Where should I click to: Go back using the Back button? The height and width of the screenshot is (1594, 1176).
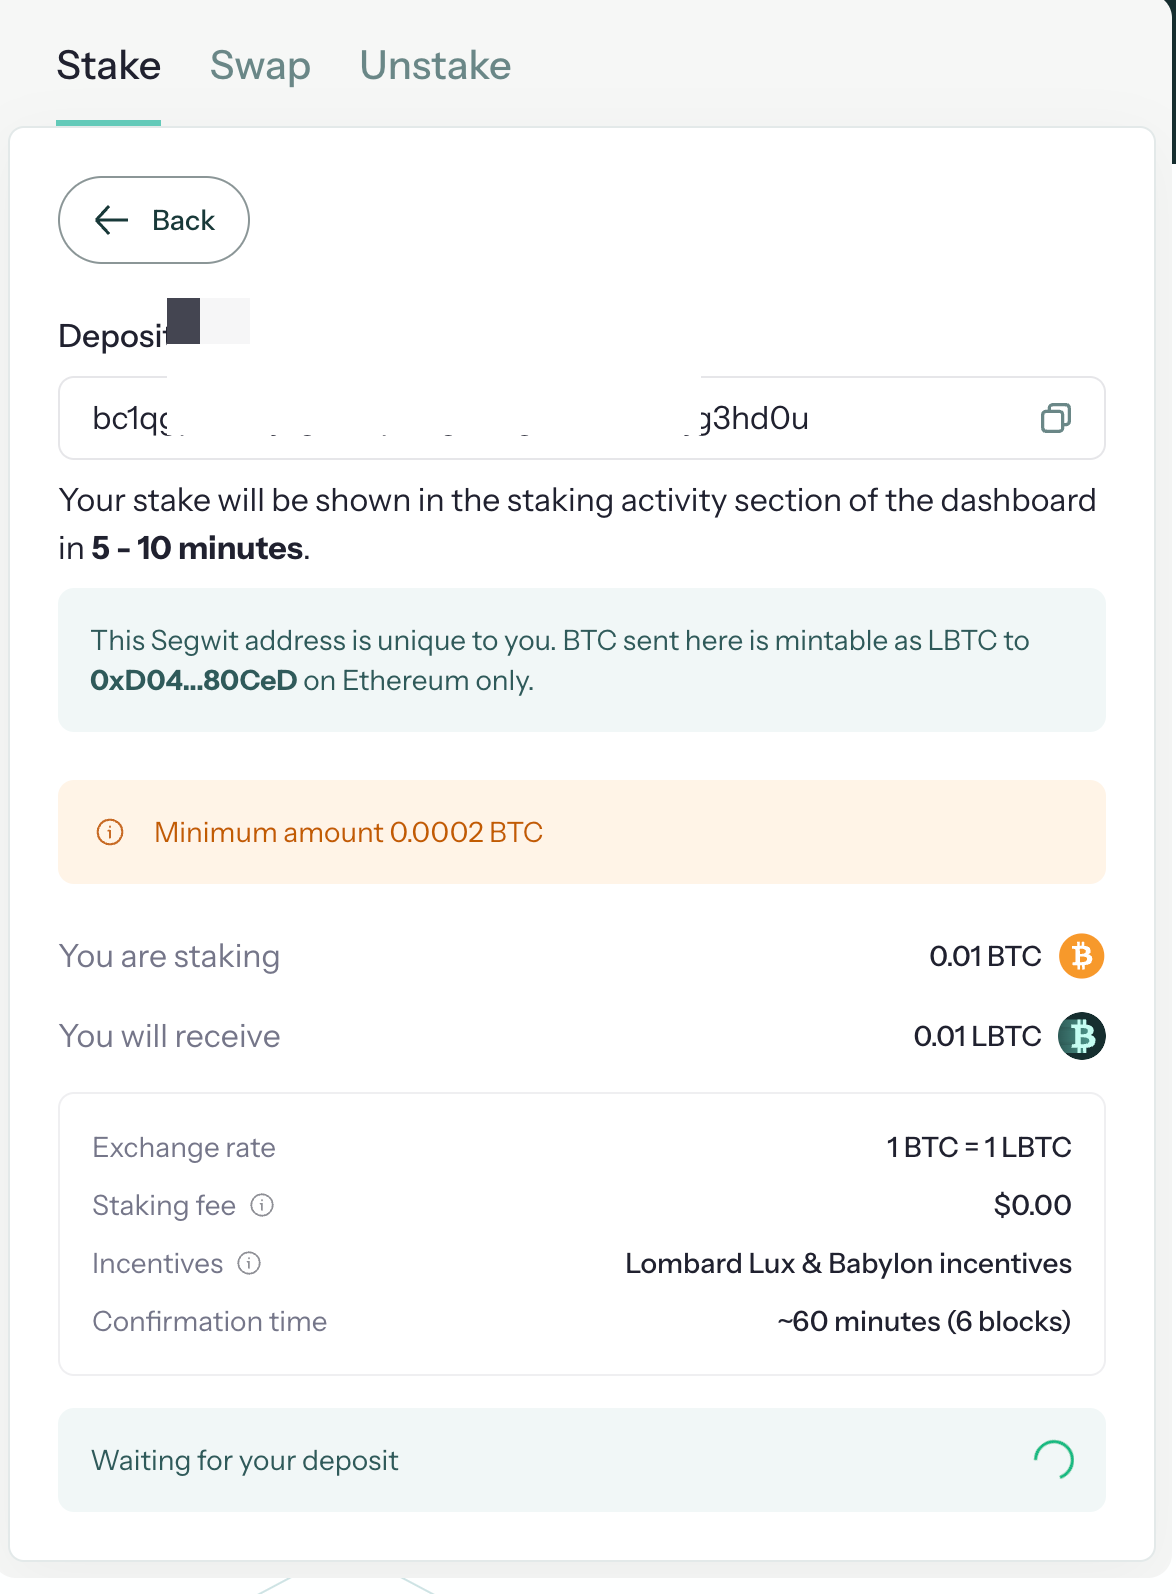coord(154,220)
